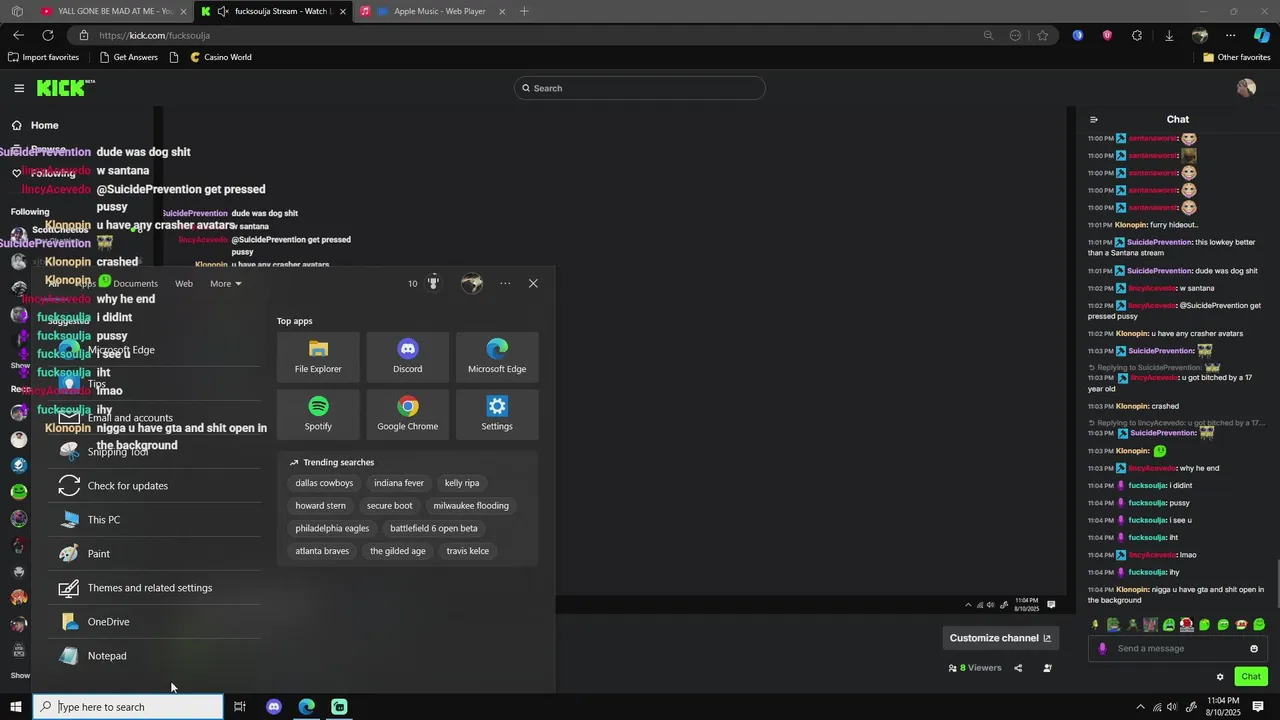Open File Explorer from Top apps

pyautogui.click(x=318, y=357)
